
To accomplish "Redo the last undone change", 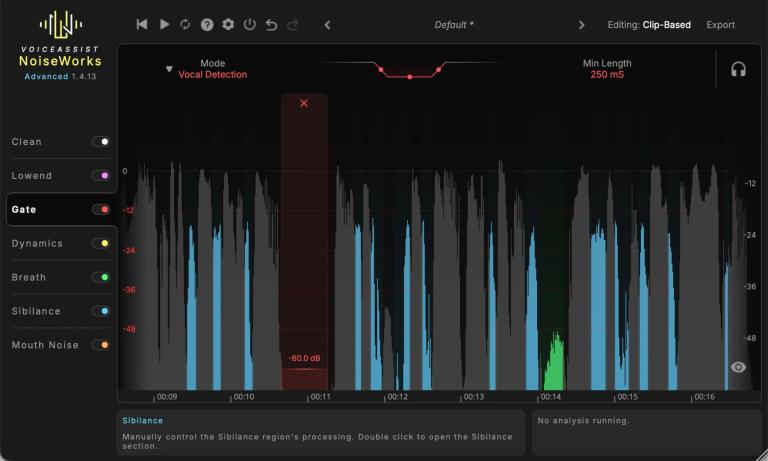I will point(292,24).
